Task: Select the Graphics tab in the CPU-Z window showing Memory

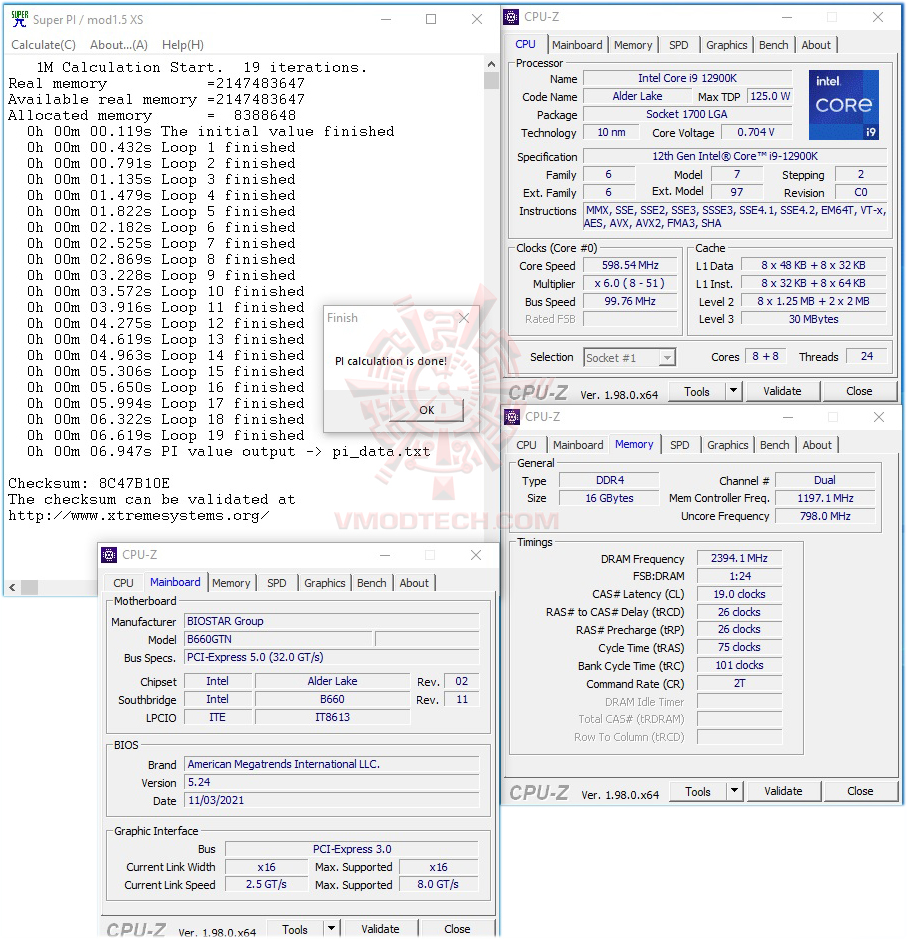Action: [727, 445]
